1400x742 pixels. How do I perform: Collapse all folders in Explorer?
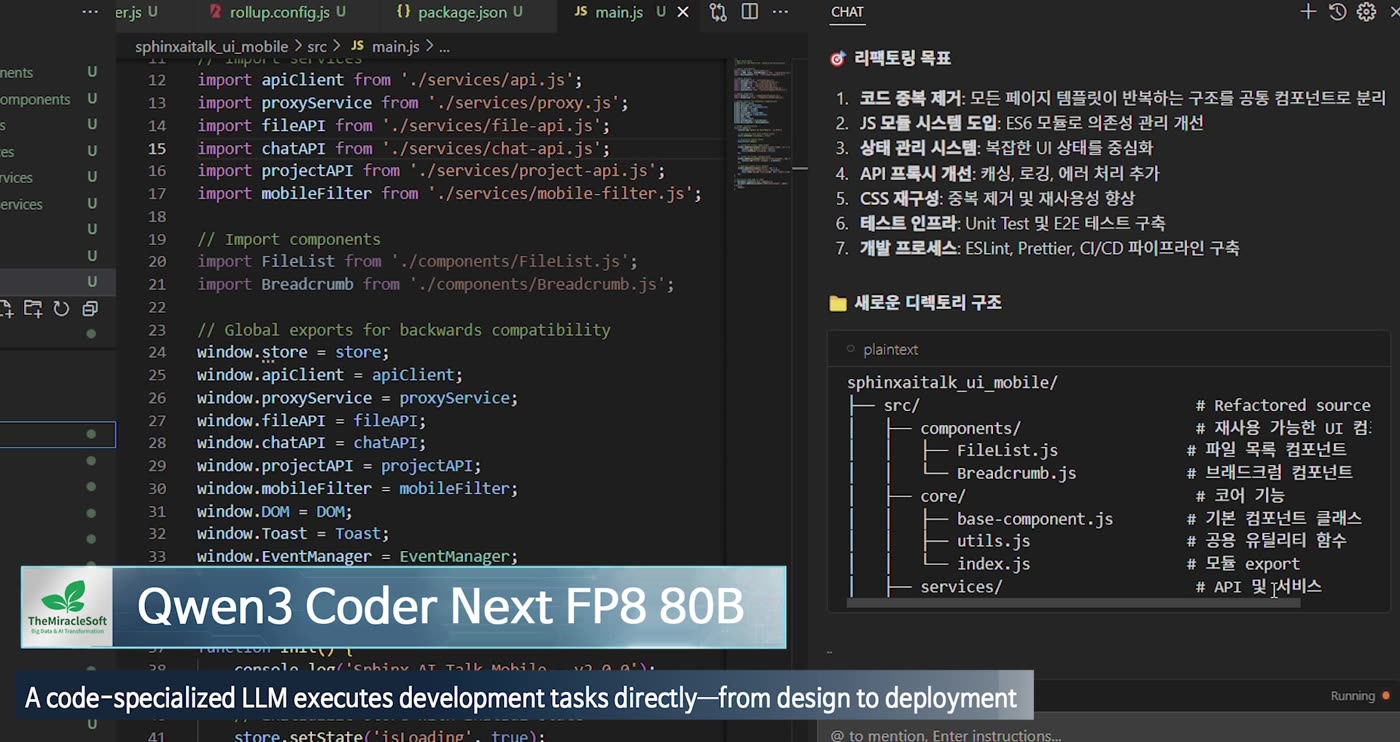tap(90, 309)
